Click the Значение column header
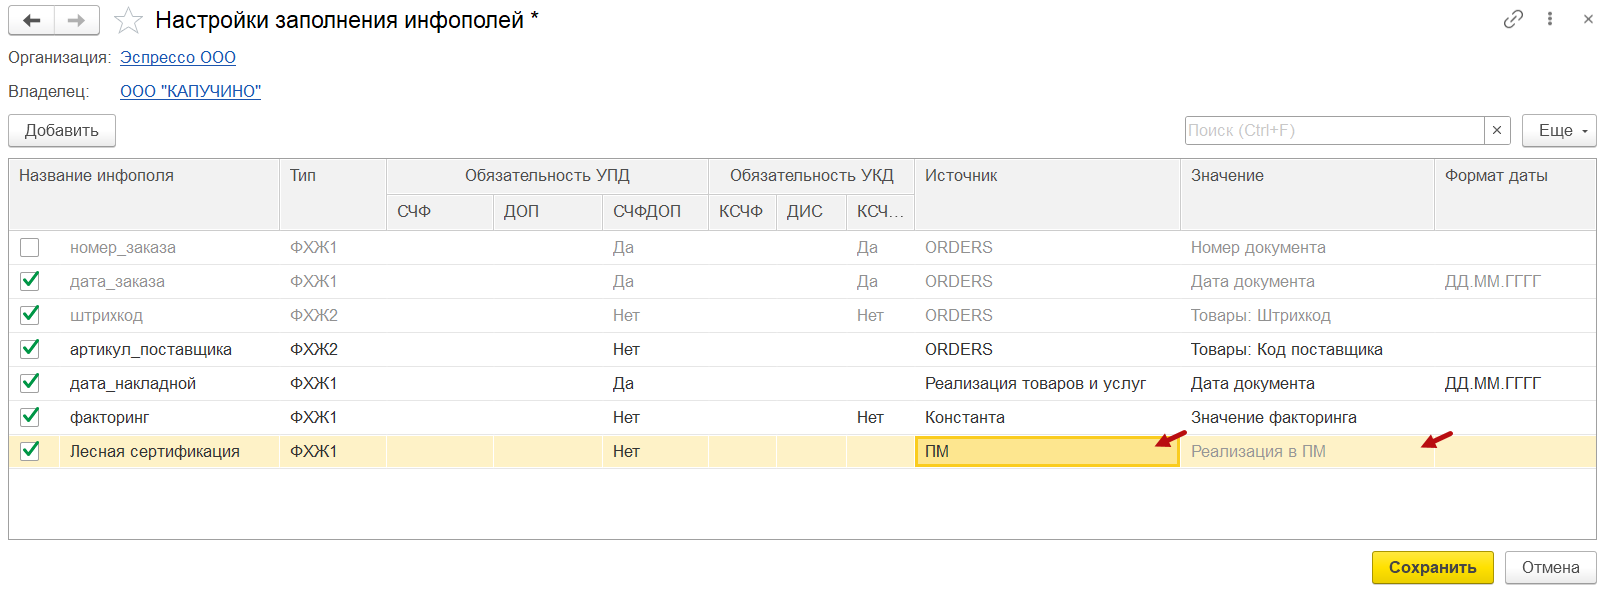This screenshot has width=1603, height=592. (x=1307, y=194)
